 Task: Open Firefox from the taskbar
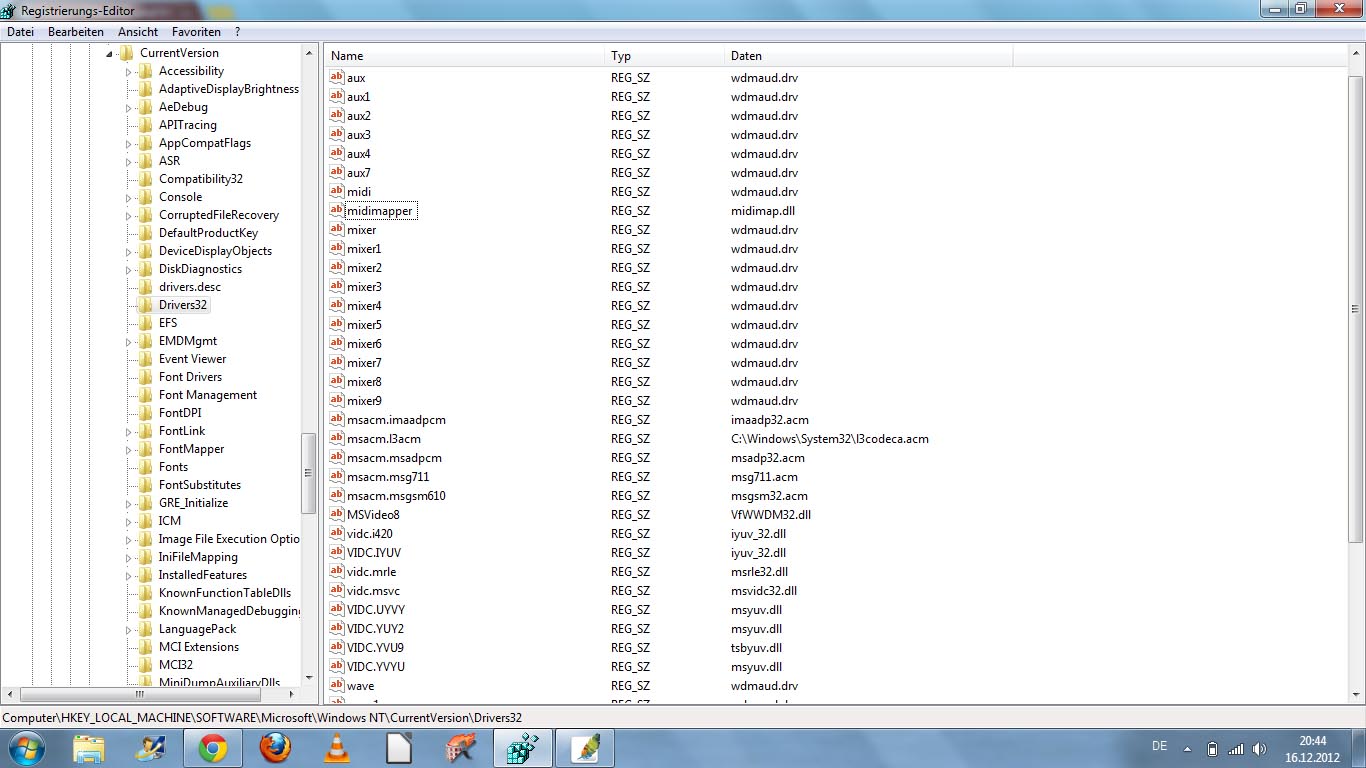[x=274, y=748]
